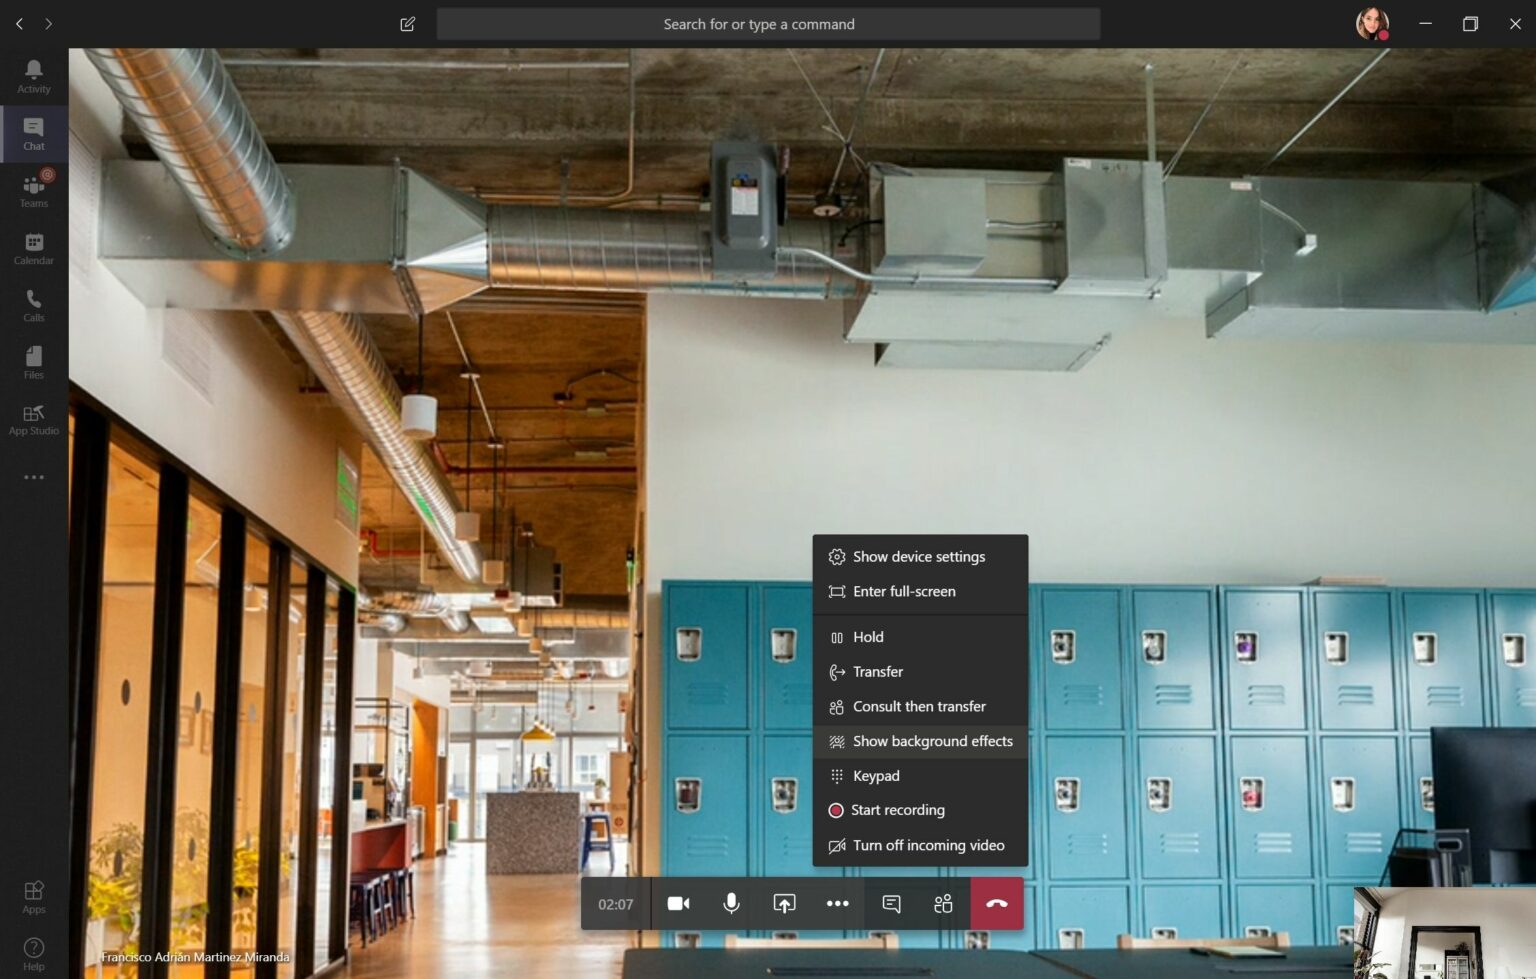Open Show device settings
The height and width of the screenshot is (979, 1536).
(918, 556)
